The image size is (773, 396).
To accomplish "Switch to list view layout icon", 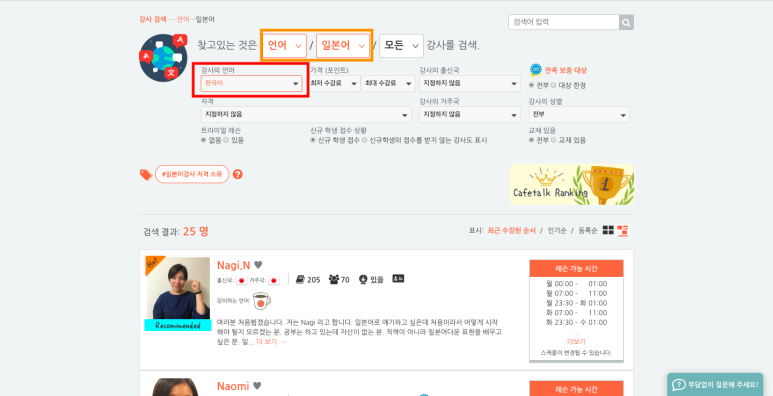I will tap(623, 230).
